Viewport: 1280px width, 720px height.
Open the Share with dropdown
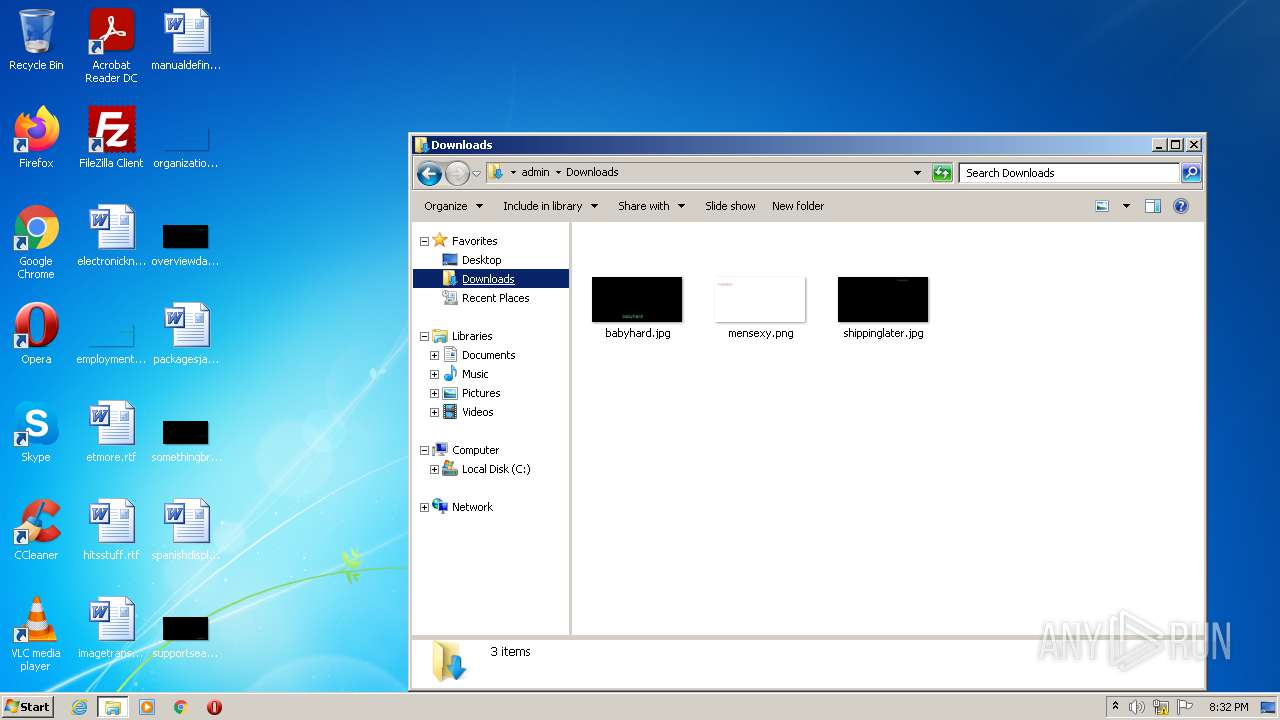click(x=651, y=206)
